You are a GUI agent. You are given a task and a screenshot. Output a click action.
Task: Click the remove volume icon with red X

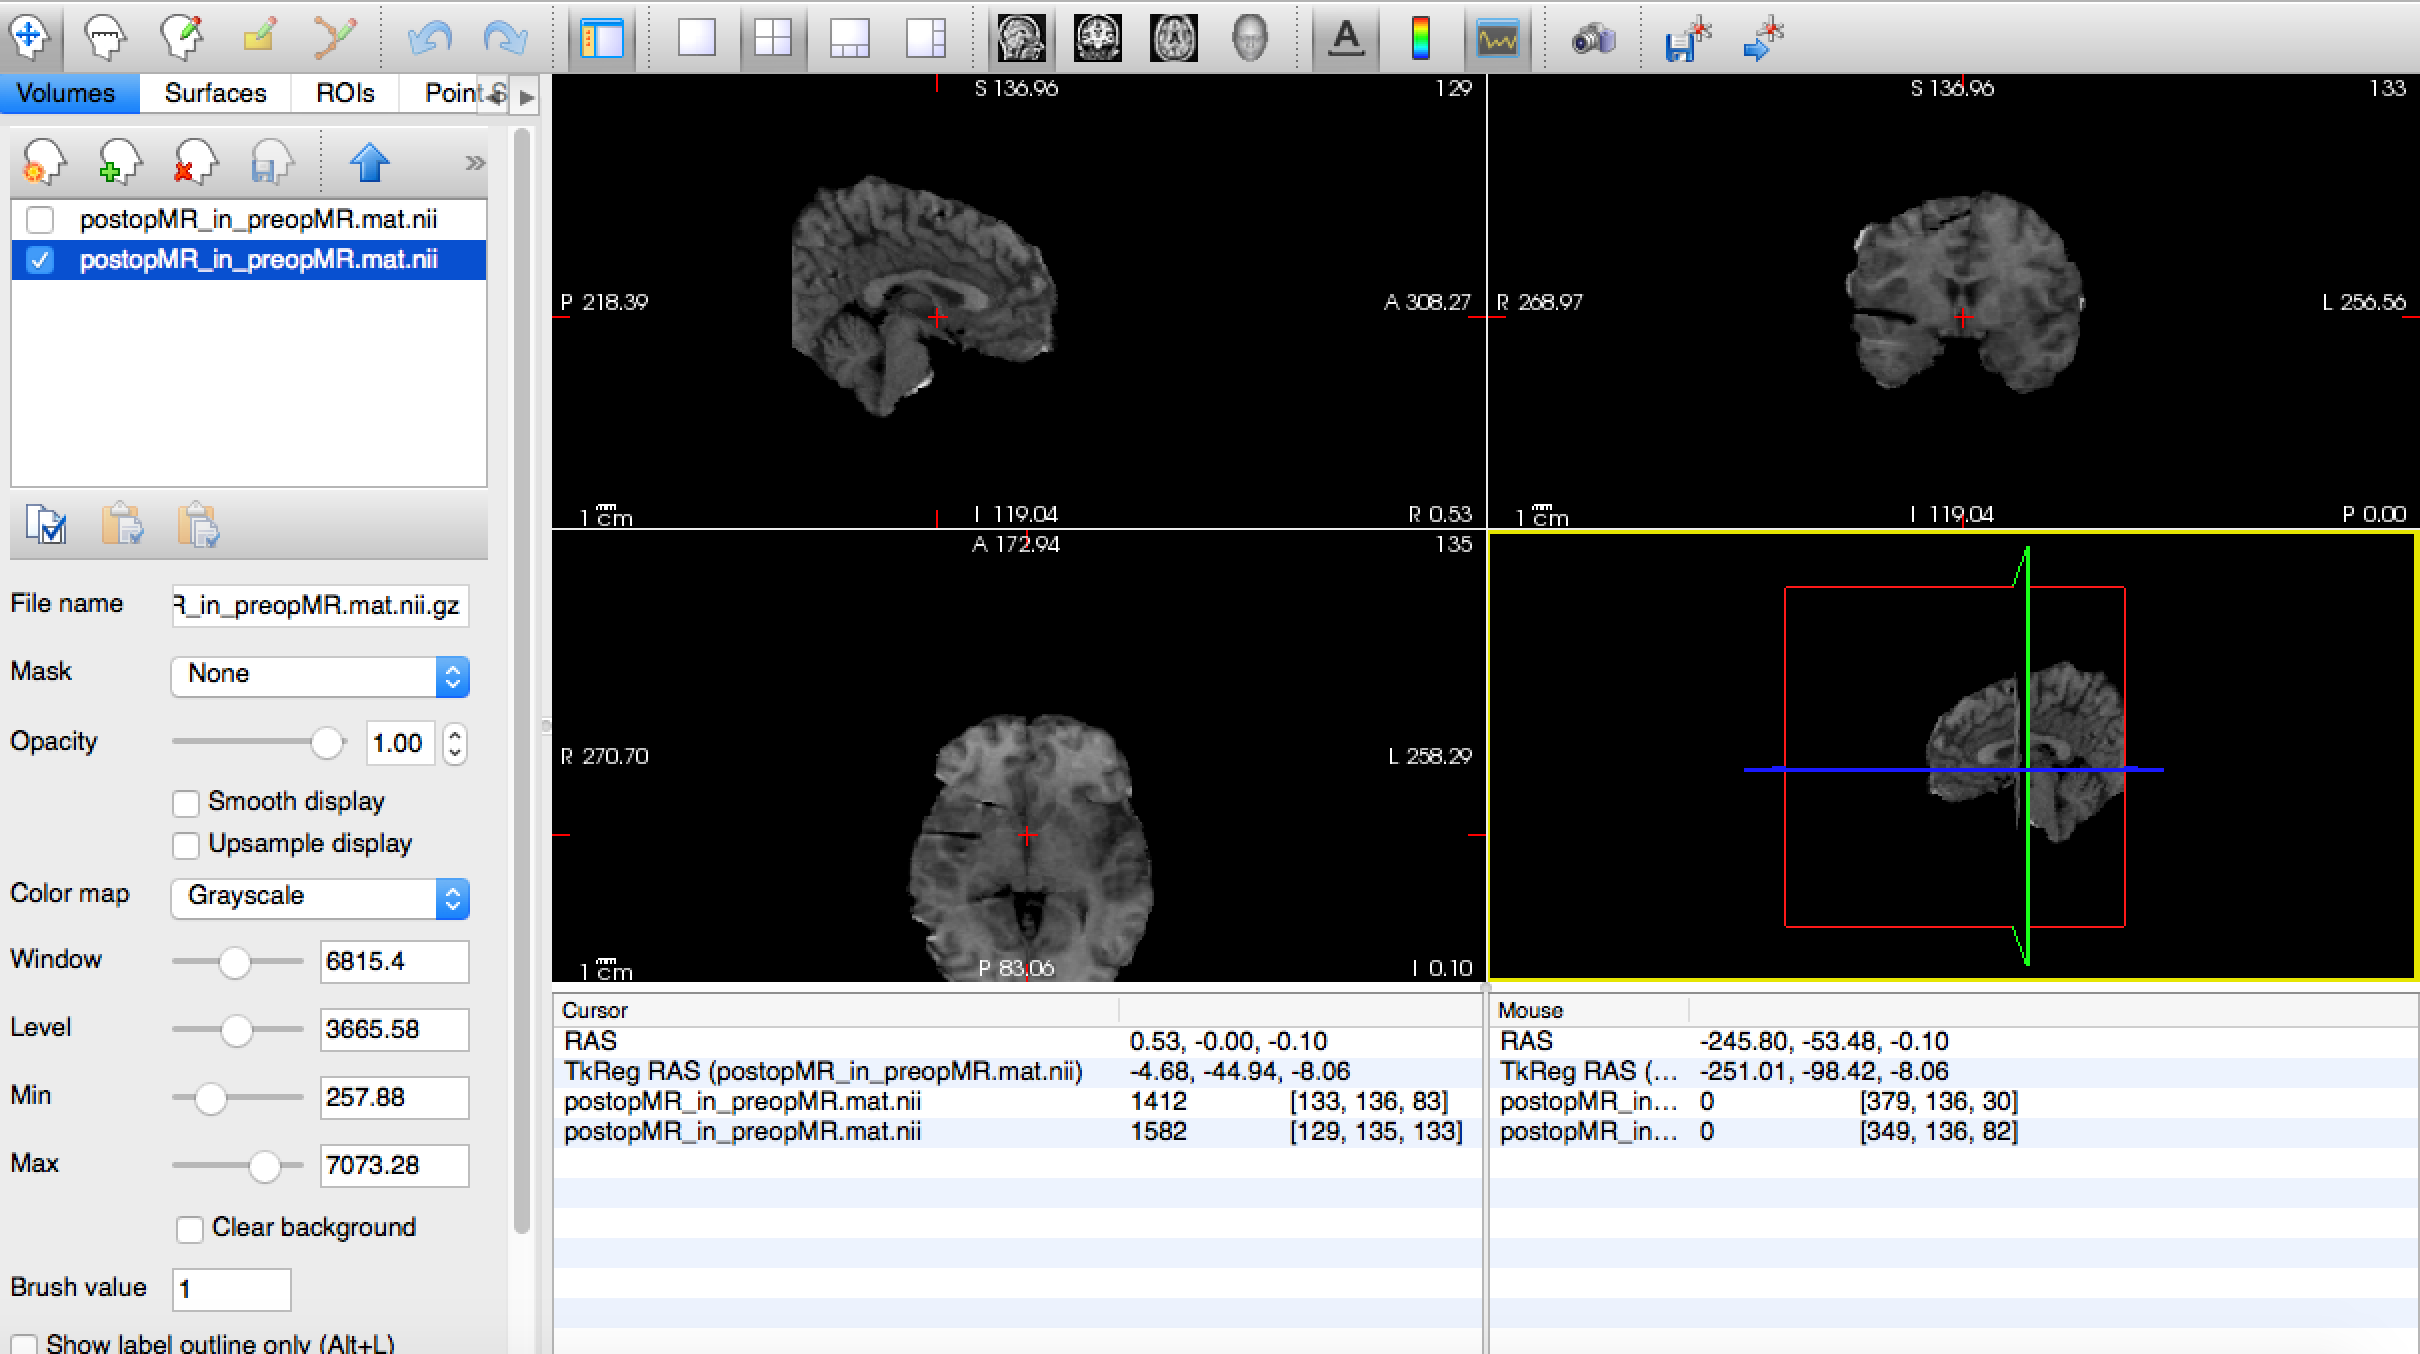(194, 162)
